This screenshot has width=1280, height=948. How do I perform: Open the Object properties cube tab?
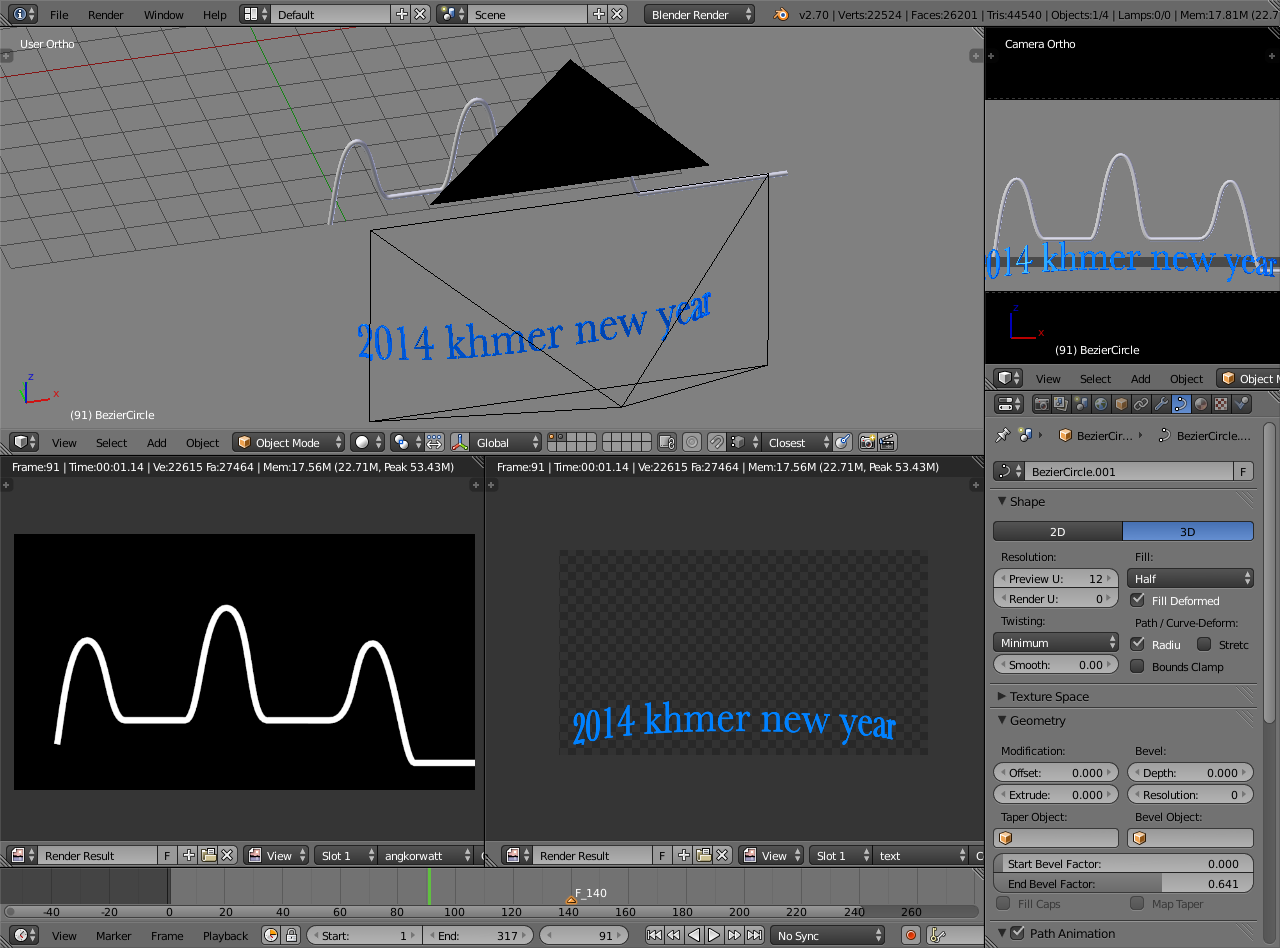point(1121,404)
